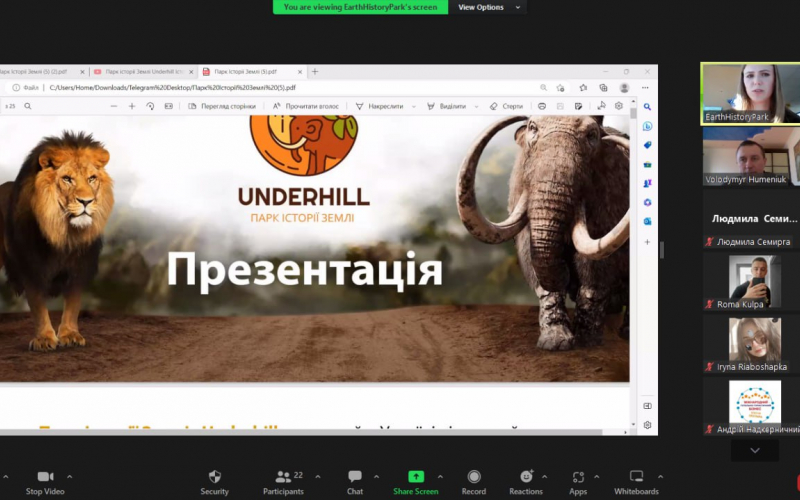The image size is (800, 500).
Task: Open the Reactions menu
Action: [x=526, y=482]
